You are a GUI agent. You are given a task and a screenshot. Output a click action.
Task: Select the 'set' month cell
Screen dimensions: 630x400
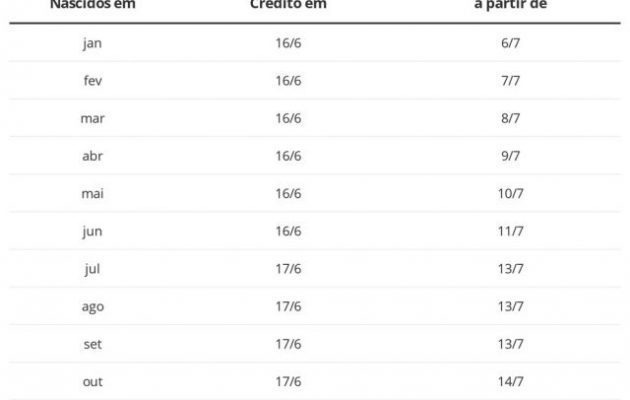92,344
